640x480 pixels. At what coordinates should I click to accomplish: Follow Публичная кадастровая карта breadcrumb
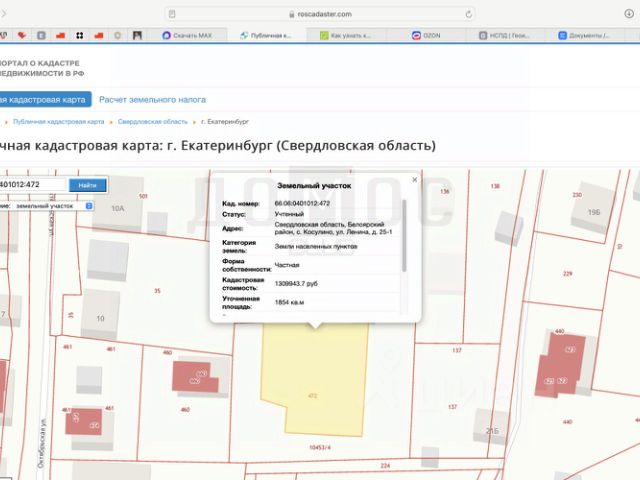58,122
